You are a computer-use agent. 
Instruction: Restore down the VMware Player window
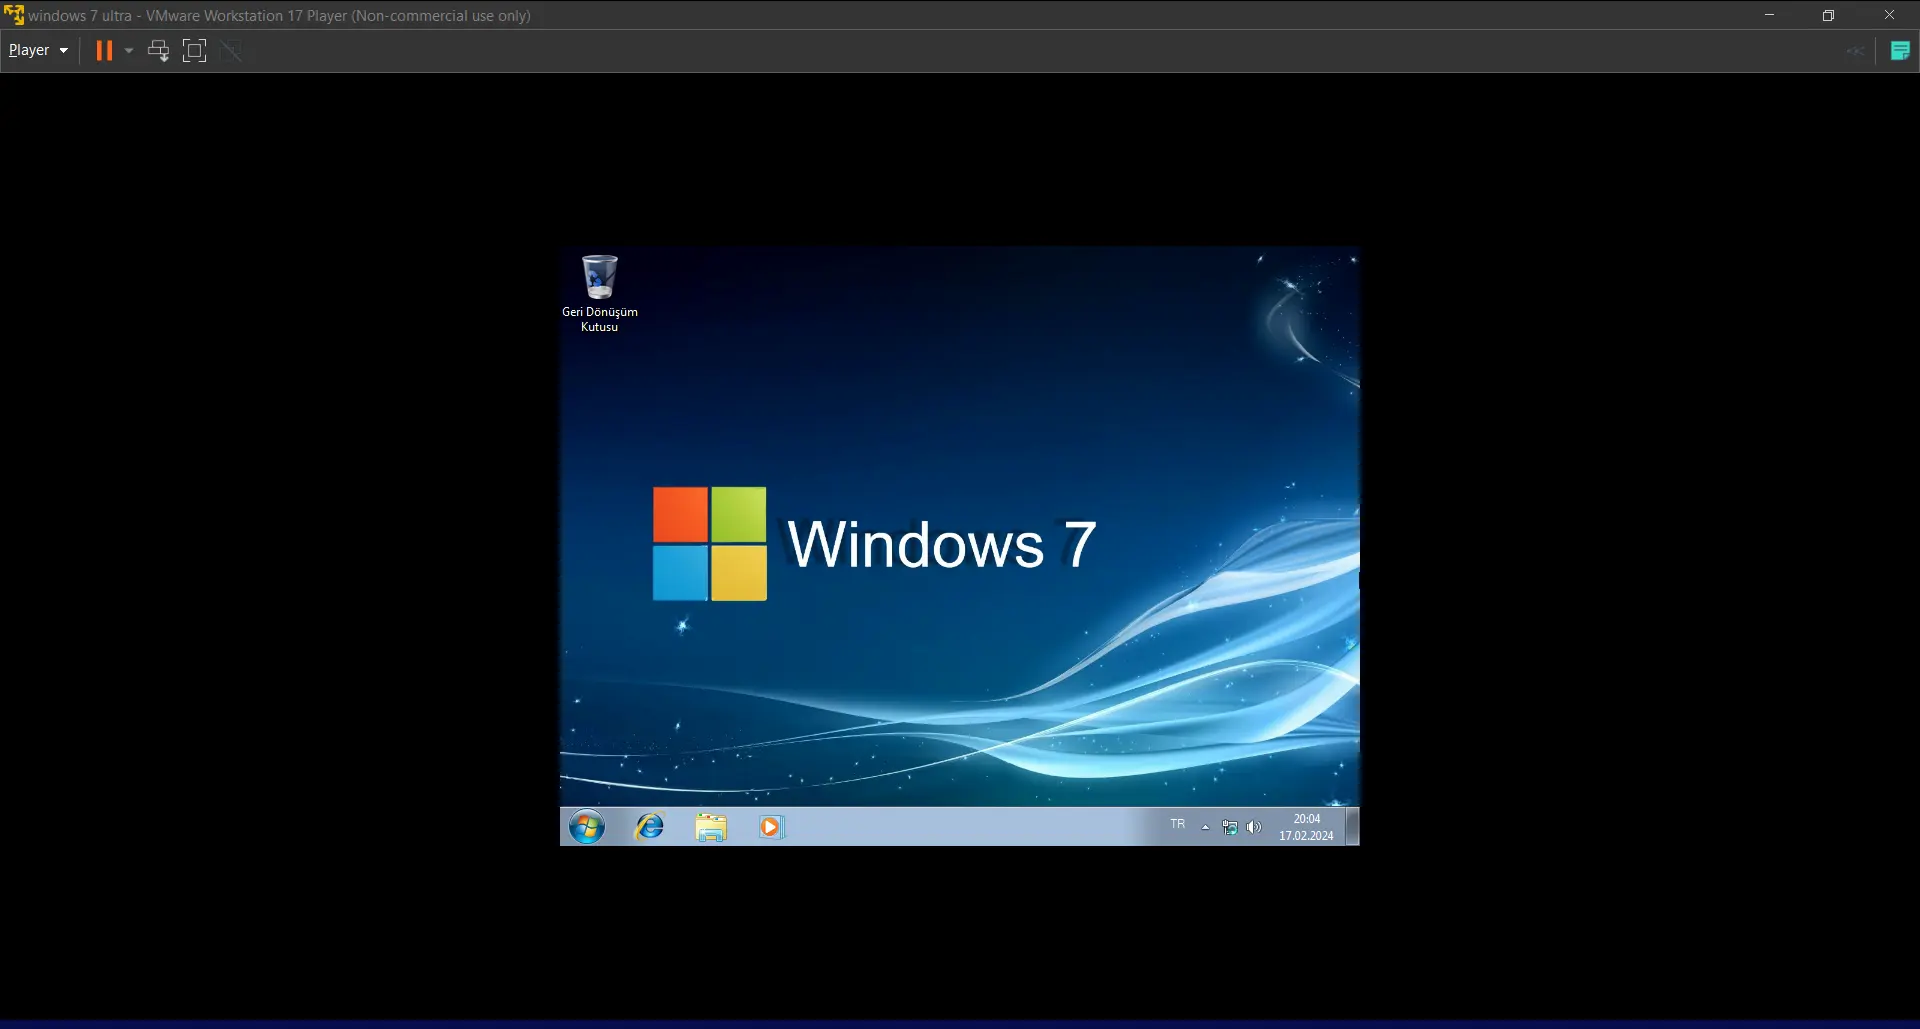click(x=1828, y=15)
